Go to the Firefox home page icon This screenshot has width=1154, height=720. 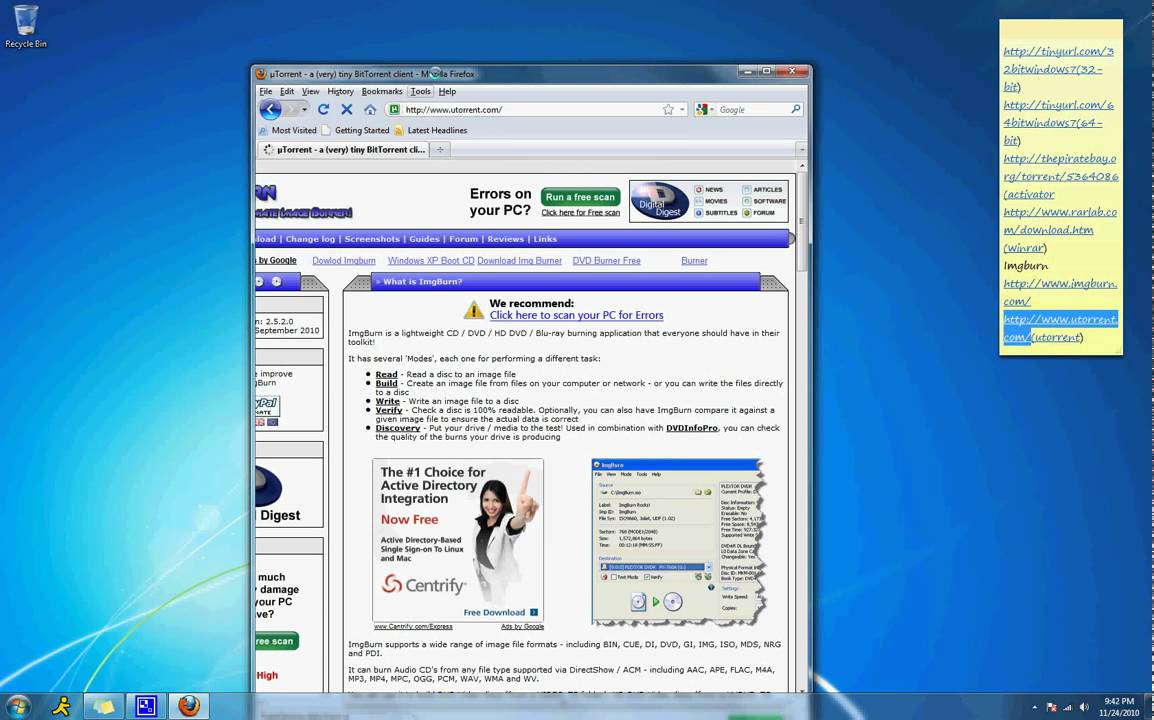[369, 109]
